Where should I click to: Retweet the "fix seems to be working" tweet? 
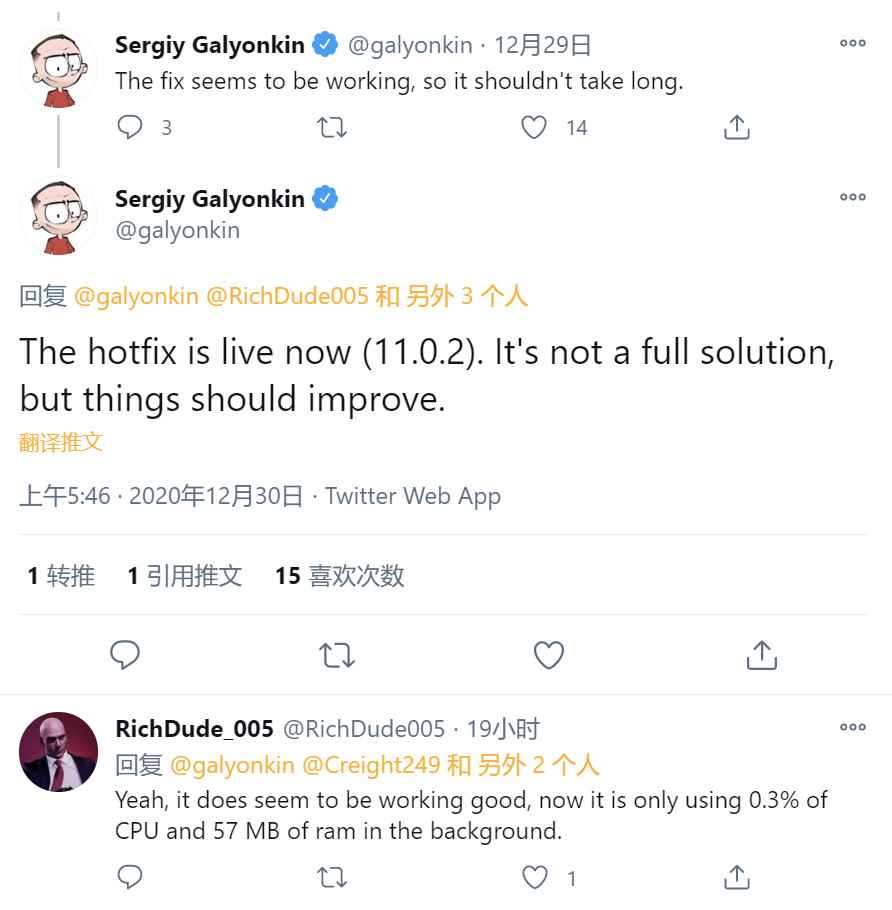coord(332,128)
